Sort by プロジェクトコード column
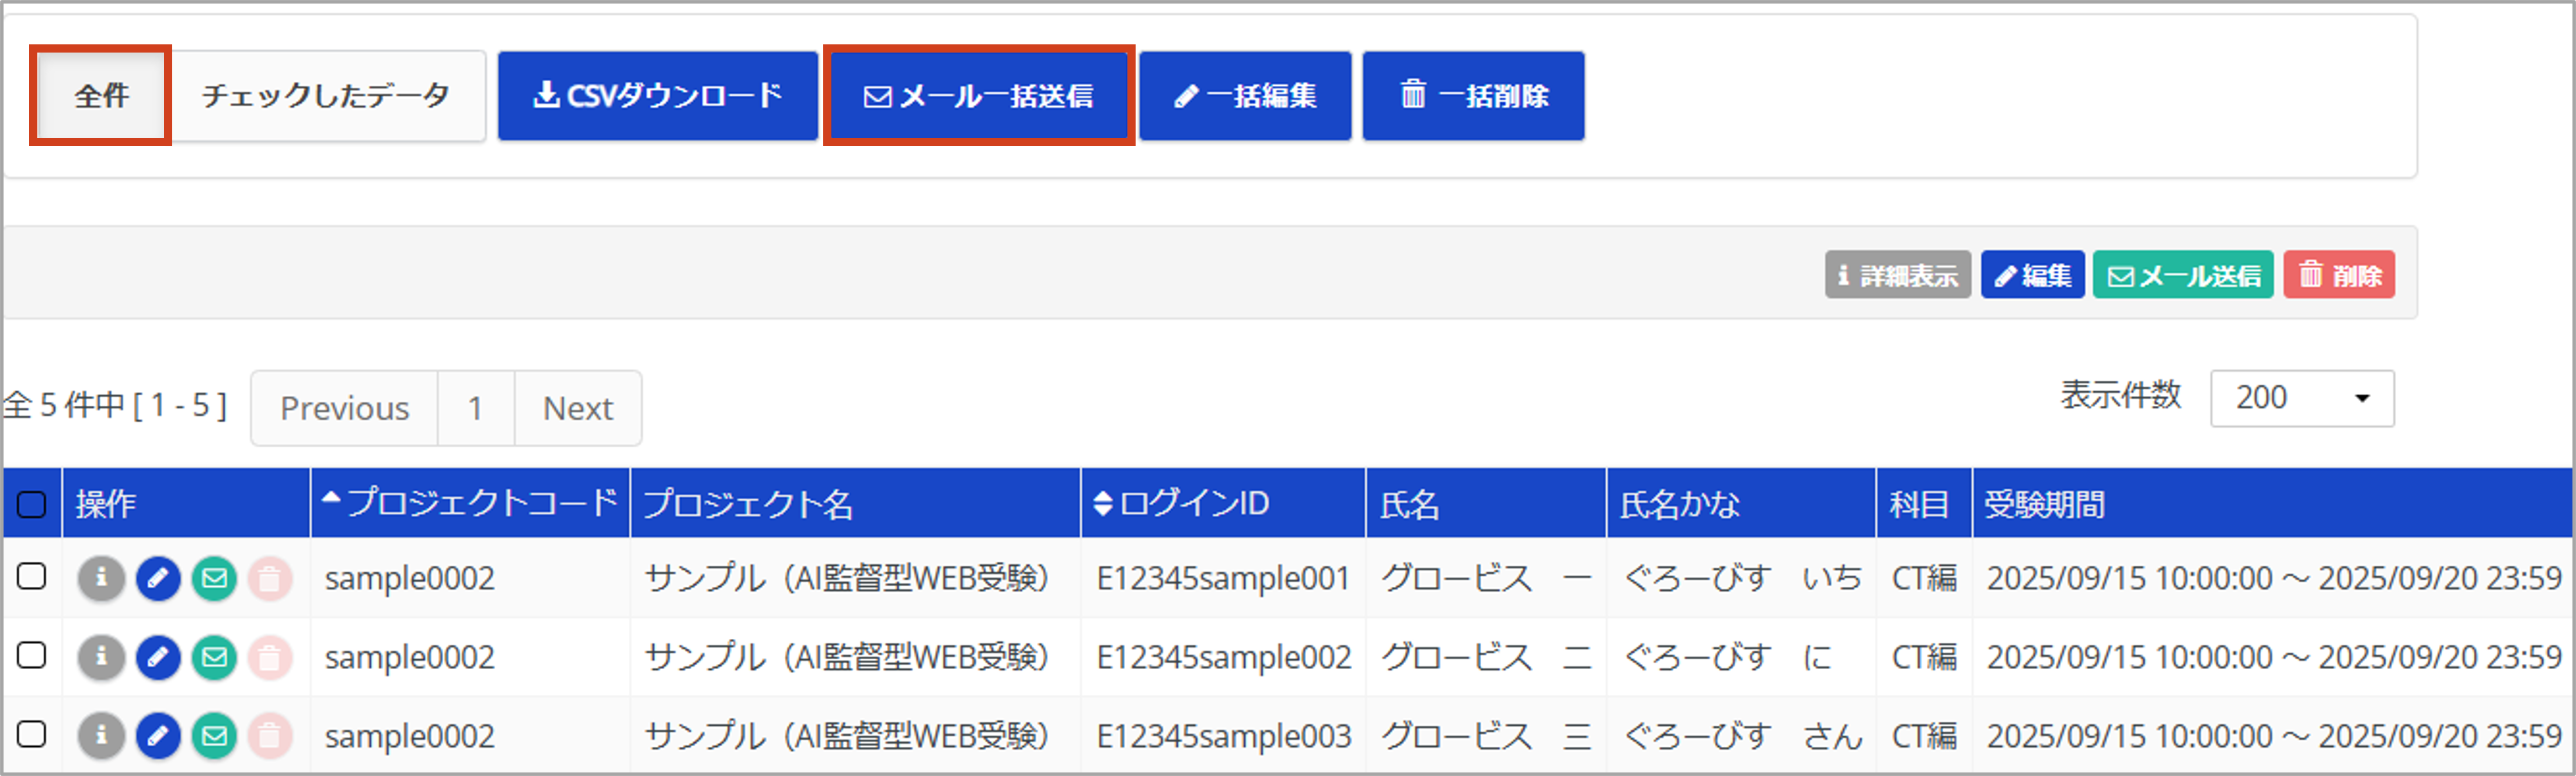 tap(470, 503)
